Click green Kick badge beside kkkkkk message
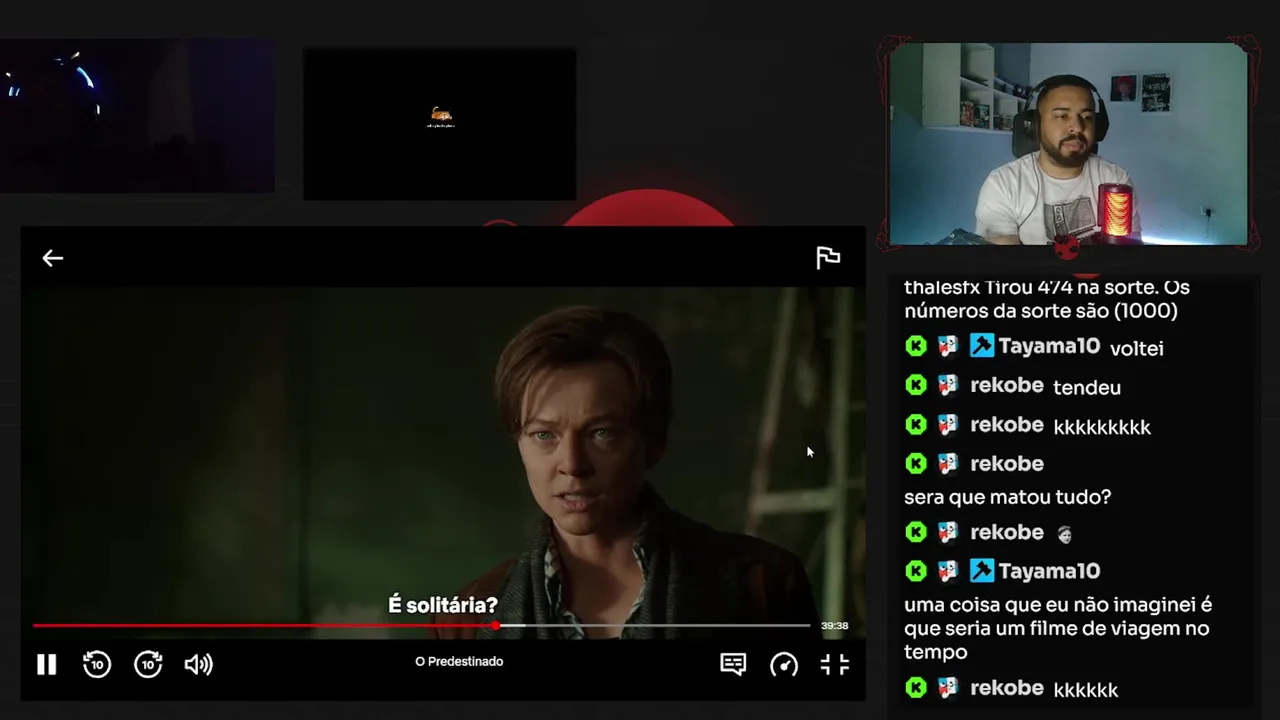Screen dimensions: 1280x720 click(x=916, y=688)
